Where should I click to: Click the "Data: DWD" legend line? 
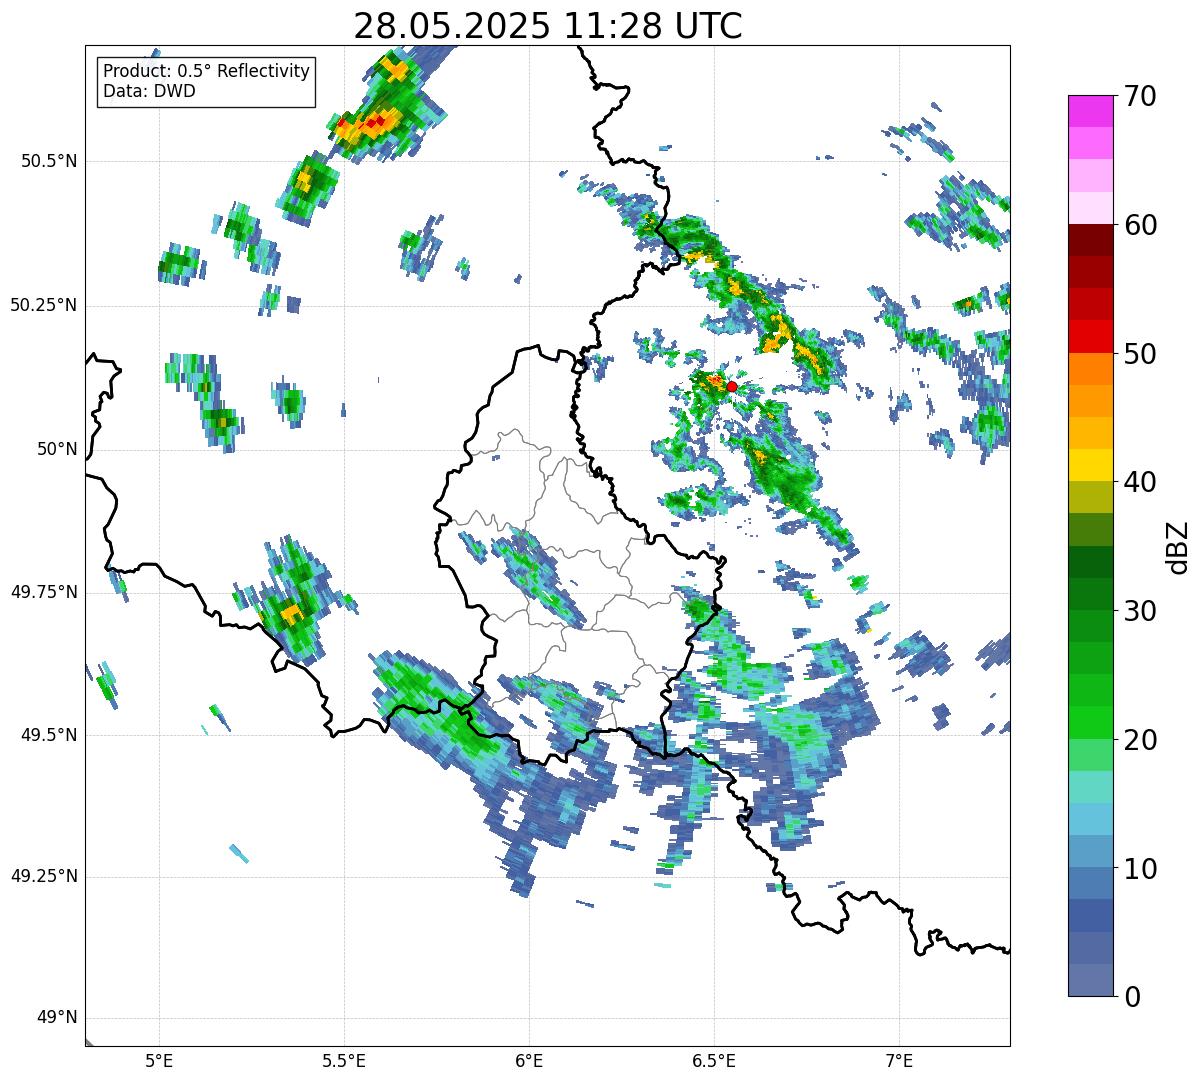[149, 91]
